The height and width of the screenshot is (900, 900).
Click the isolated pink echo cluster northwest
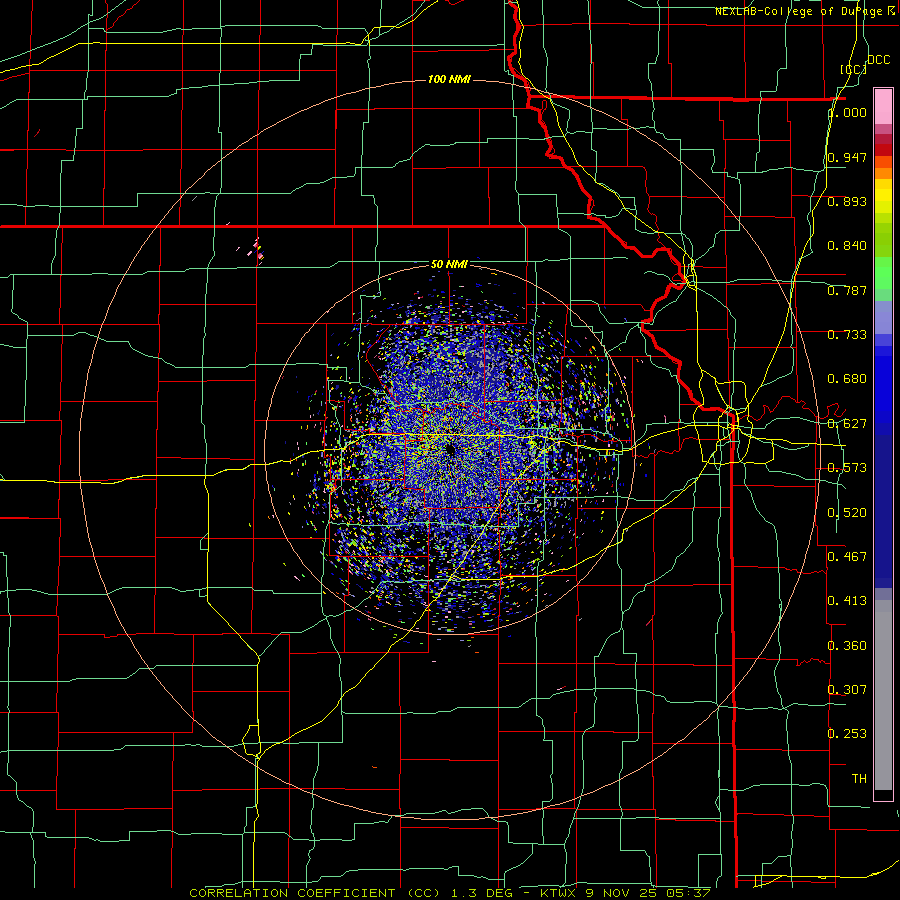tap(257, 251)
